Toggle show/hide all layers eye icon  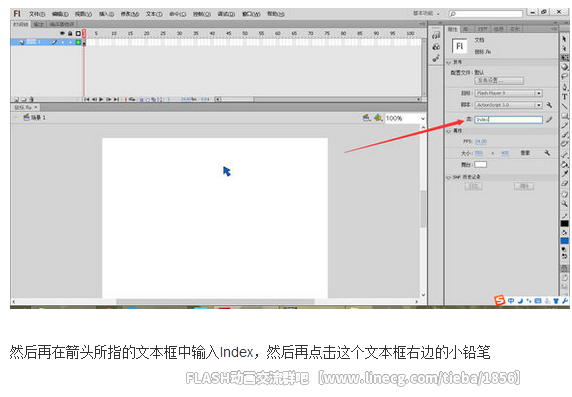[x=62, y=33]
